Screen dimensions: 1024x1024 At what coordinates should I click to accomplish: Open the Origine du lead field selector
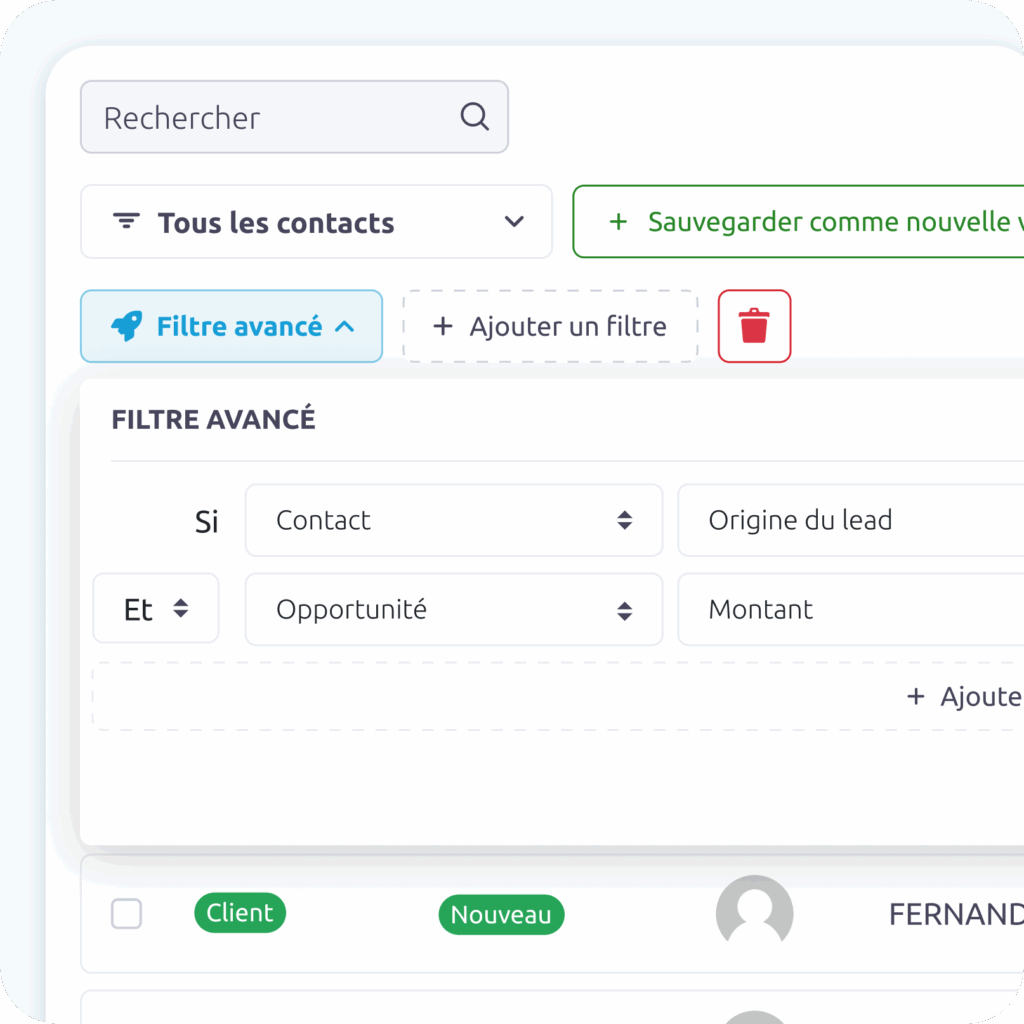(850, 520)
